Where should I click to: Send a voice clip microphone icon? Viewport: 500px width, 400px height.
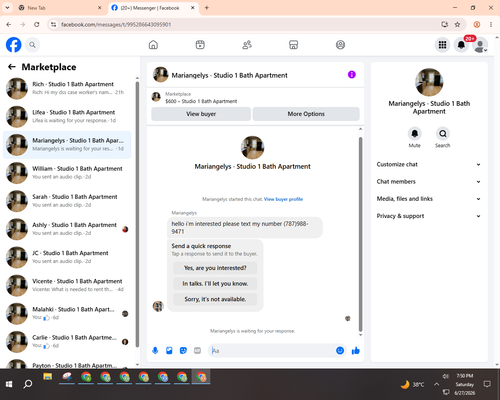point(155,351)
